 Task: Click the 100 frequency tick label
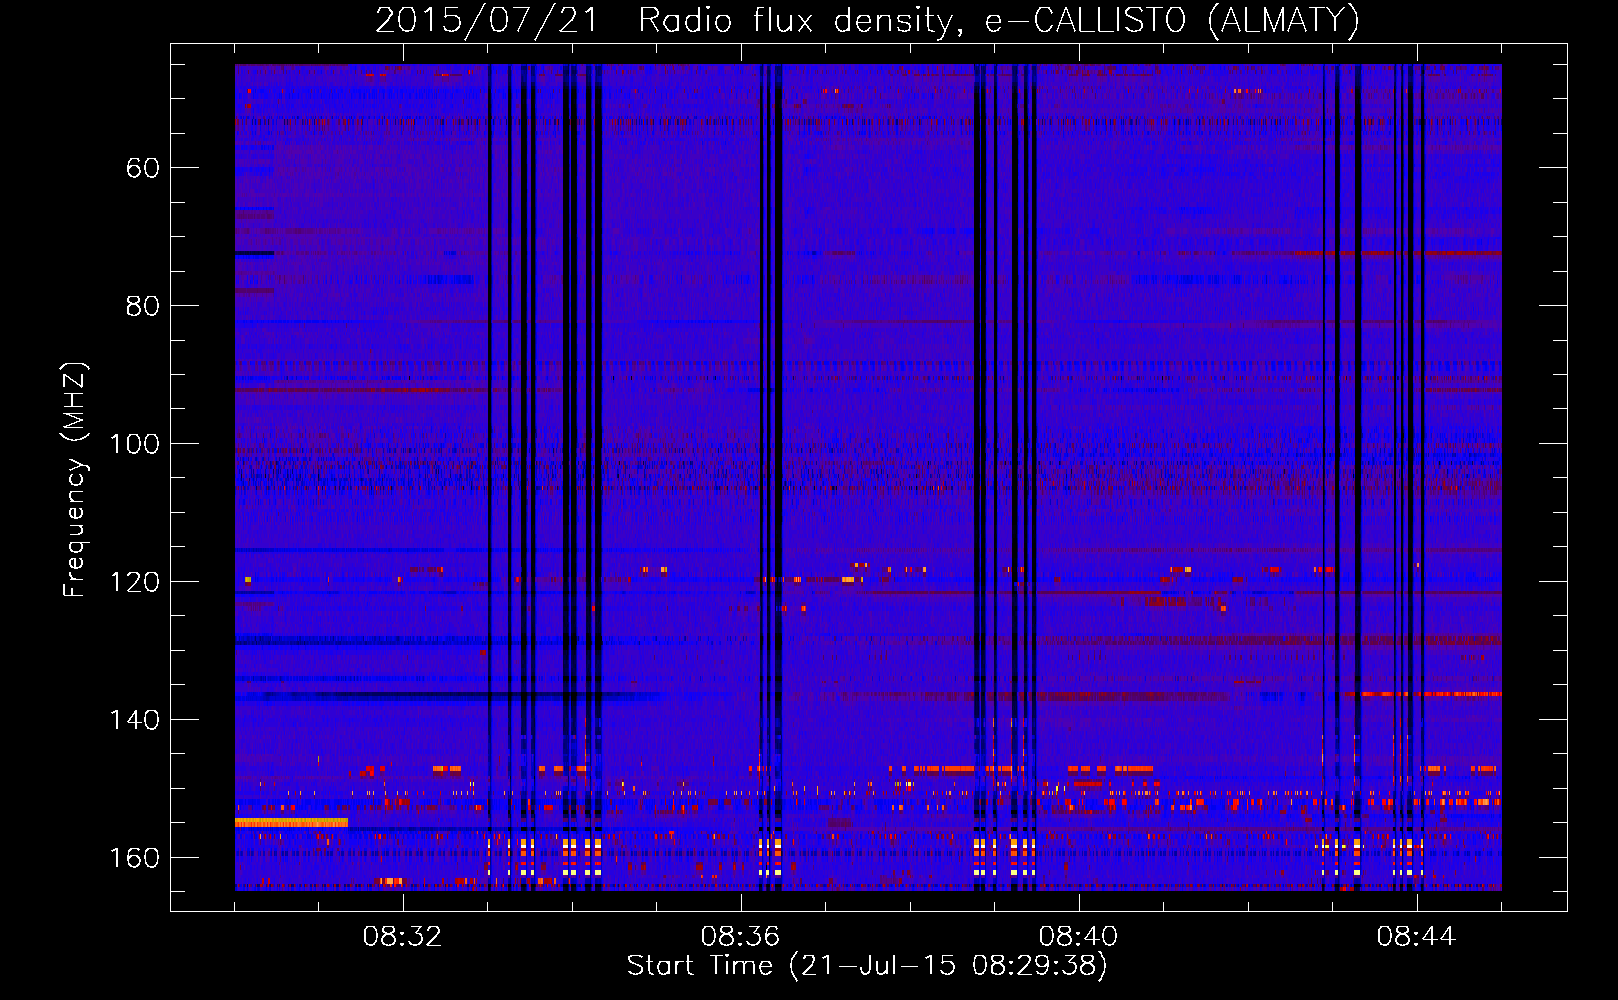coord(135,444)
